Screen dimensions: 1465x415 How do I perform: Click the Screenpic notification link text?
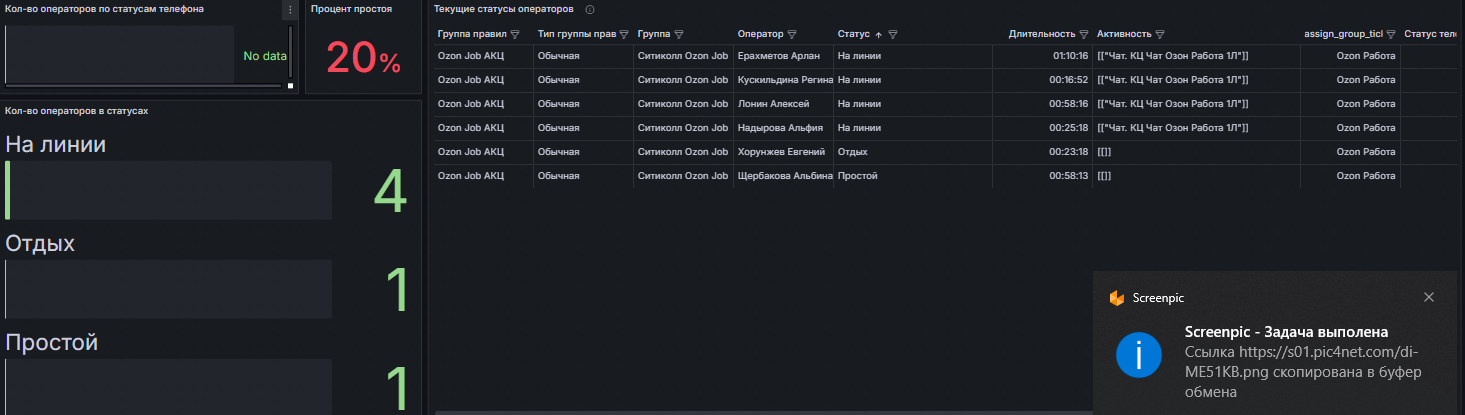(x=1302, y=372)
